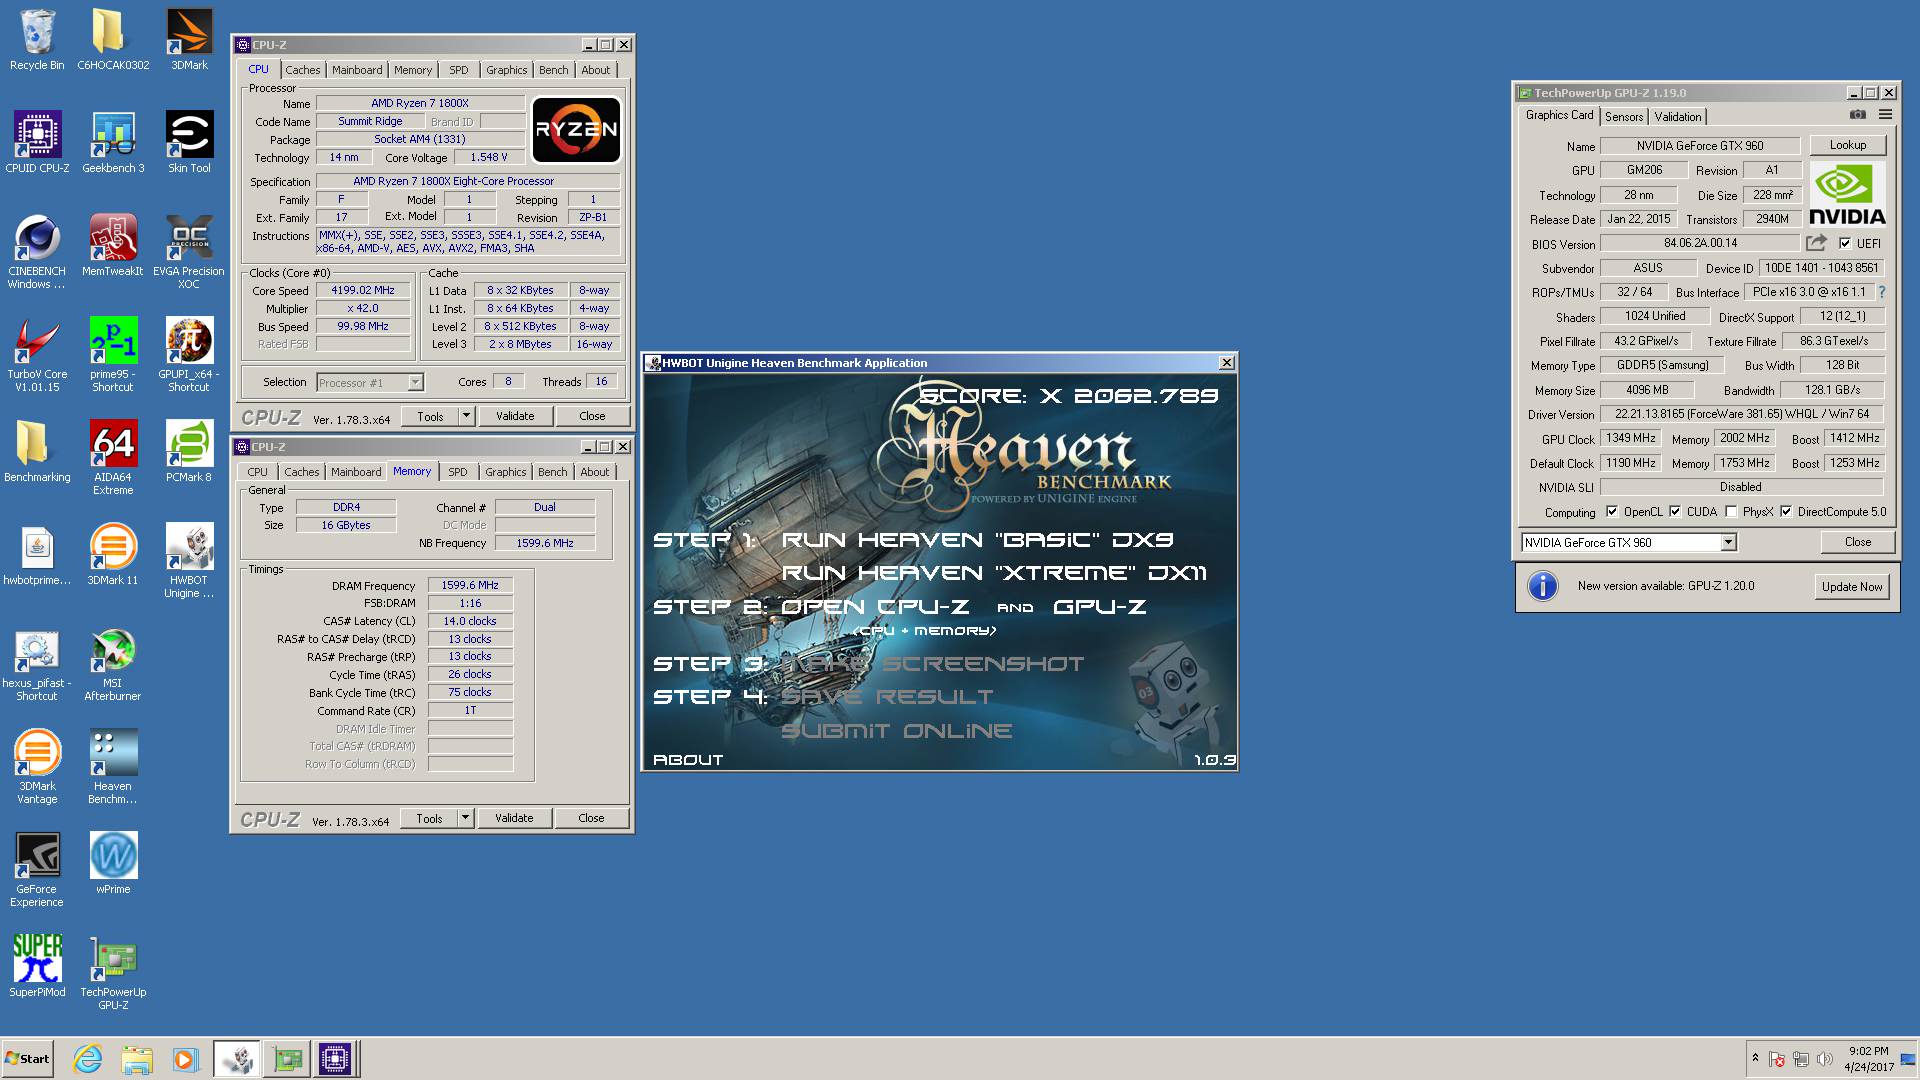This screenshot has width=1920, height=1080.
Task: Switch to Sensors tab in GPU-Z
Action: click(x=1624, y=117)
